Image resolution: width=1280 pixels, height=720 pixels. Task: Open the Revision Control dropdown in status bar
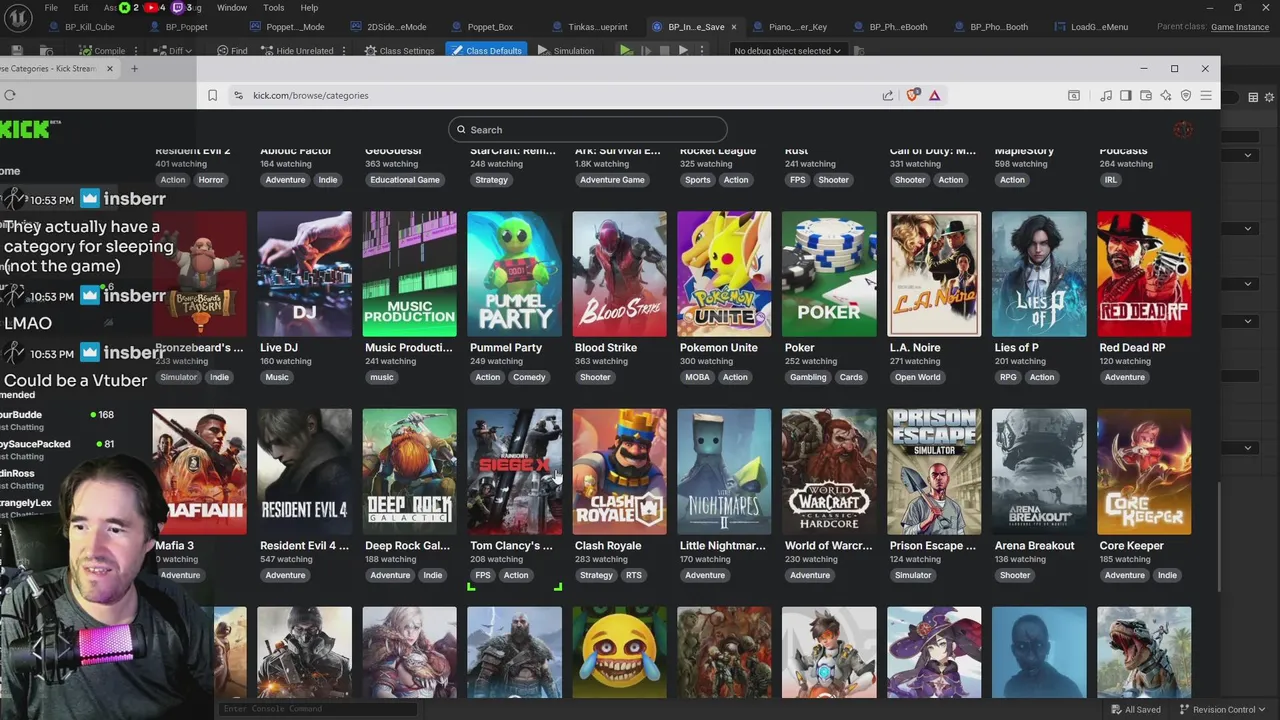(1221, 710)
